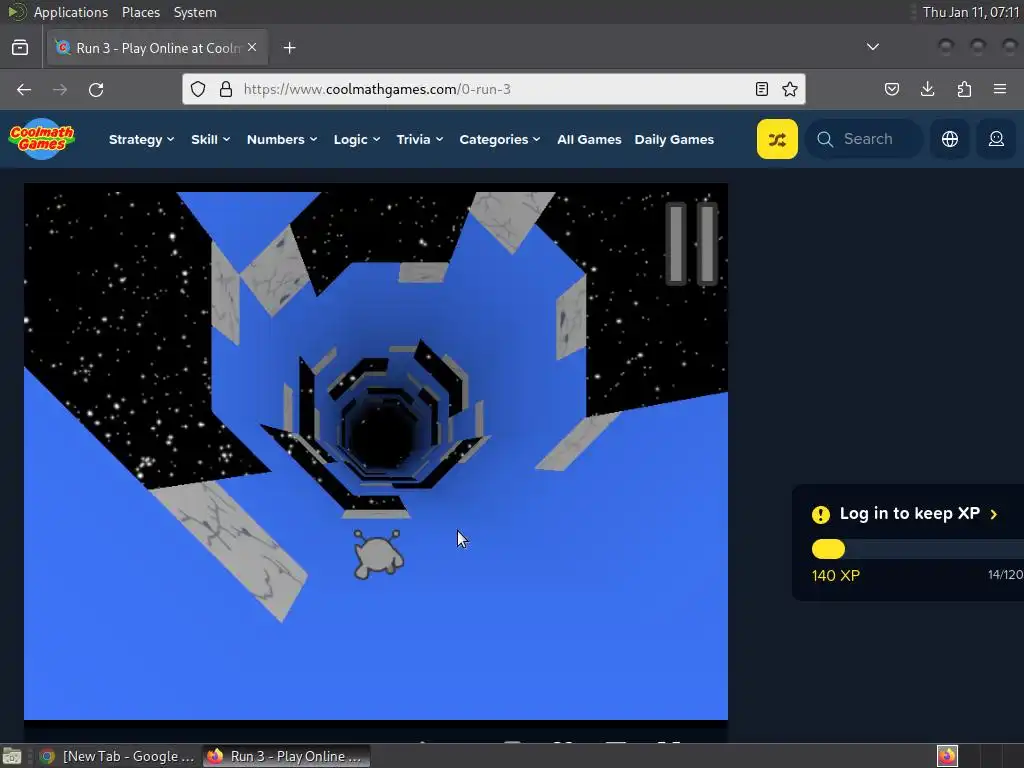Viewport: 1024px width, 768px height.
Task: Open the Firefox hamburger menu
Action: [1000, 89]
